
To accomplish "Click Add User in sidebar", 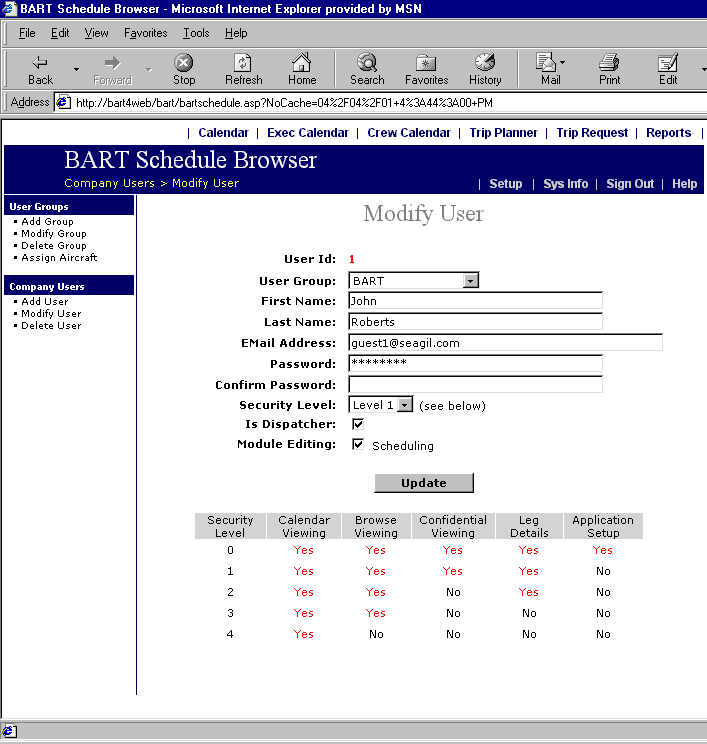I will click(x=45, y=301).
